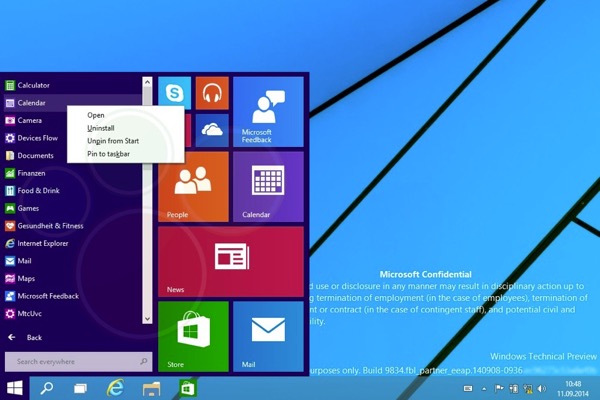
Task: Click the Search everywhere field
Action: pyautogui.click(x=78, y=362)
